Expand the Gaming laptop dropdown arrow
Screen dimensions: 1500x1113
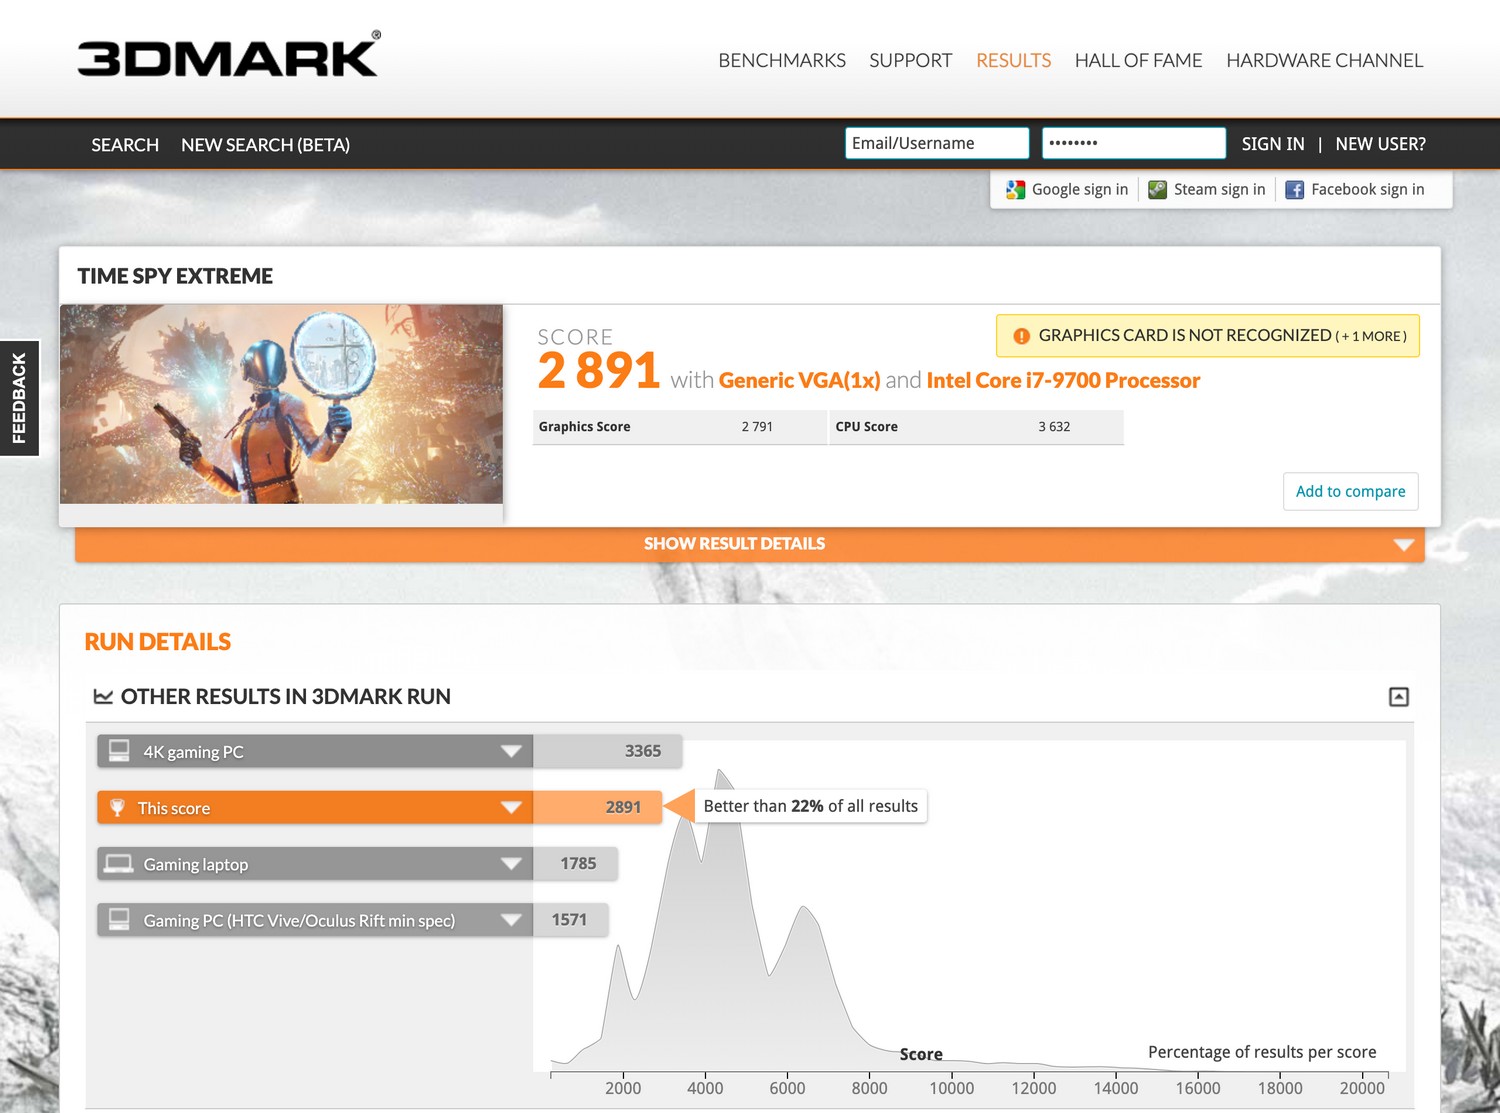tap(511, 864)
